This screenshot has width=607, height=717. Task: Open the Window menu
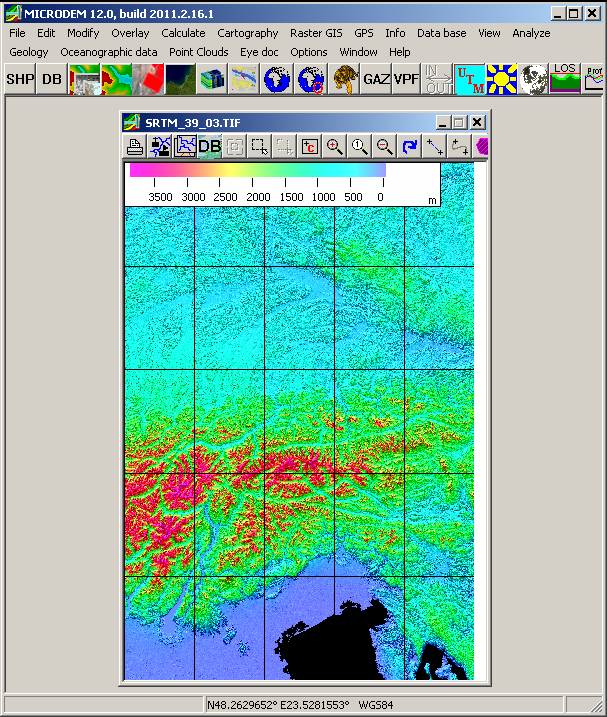pos(359,52)
